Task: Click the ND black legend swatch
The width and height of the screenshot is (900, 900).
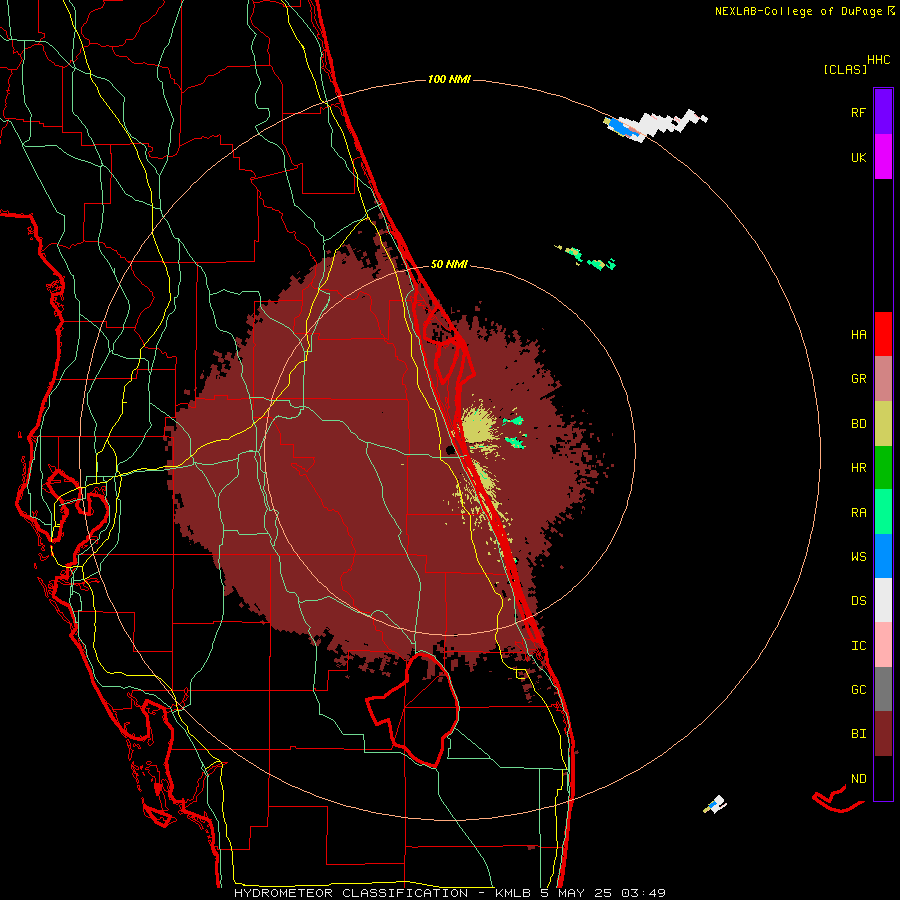Action: coord(883,778)
